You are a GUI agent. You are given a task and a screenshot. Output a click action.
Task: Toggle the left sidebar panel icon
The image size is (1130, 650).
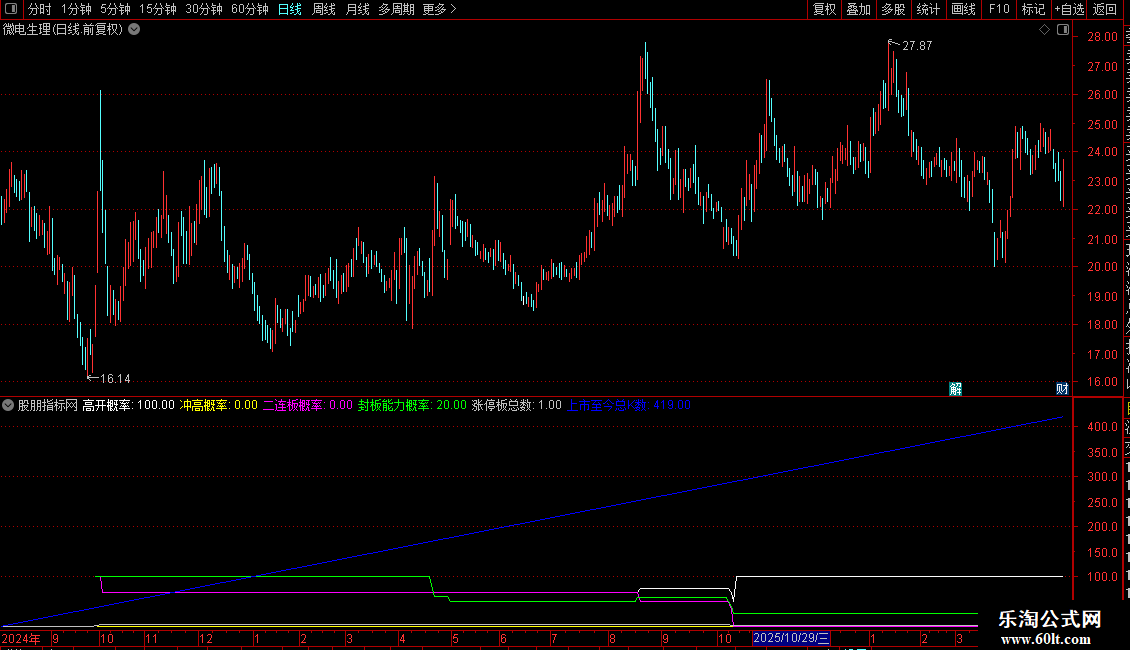pos(11,9)
